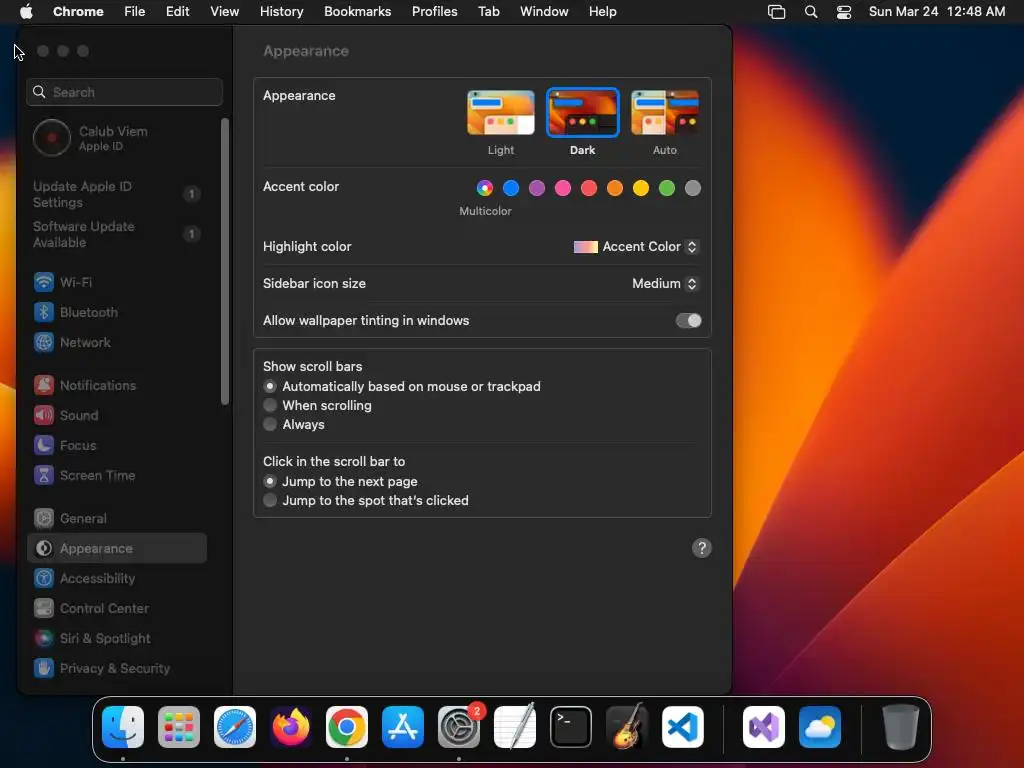This screenshot has width=1024, height=768.
Task: Open Sidebar icon size Medium dropdown
Action: click(x=665, y=283)
